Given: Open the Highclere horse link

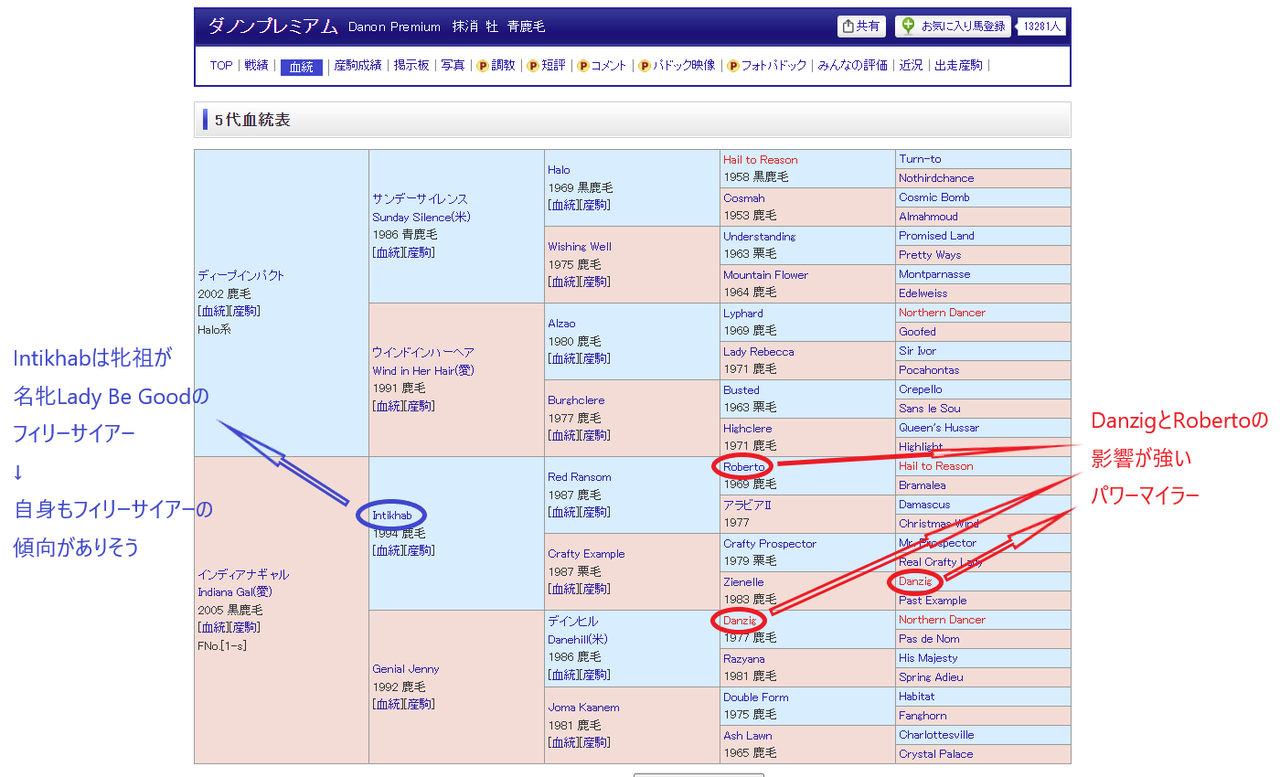Looking at the screenshot, I should pyautogui.click(x=750, y=429).
